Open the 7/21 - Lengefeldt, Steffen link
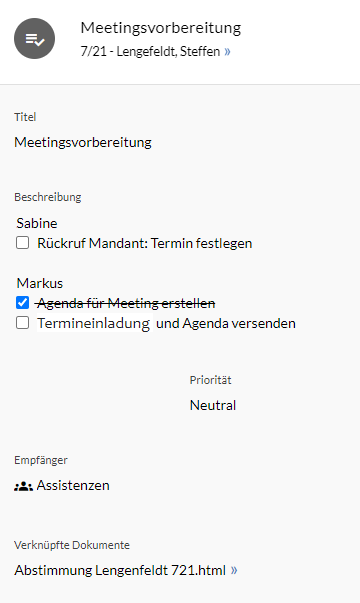This screenshot has height=603, width=360. click(x=150, y=52)
